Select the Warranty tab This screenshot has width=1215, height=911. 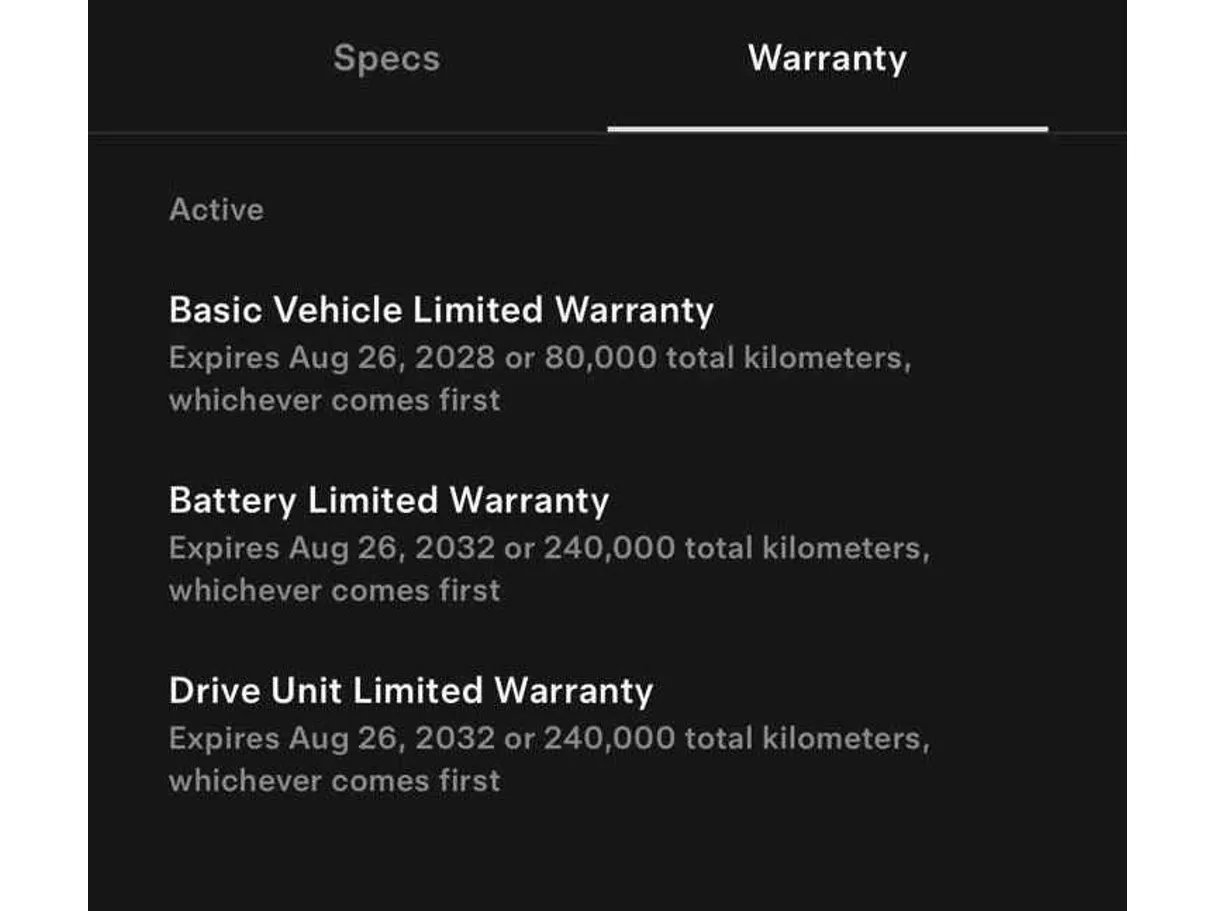[x=827, y=58]
